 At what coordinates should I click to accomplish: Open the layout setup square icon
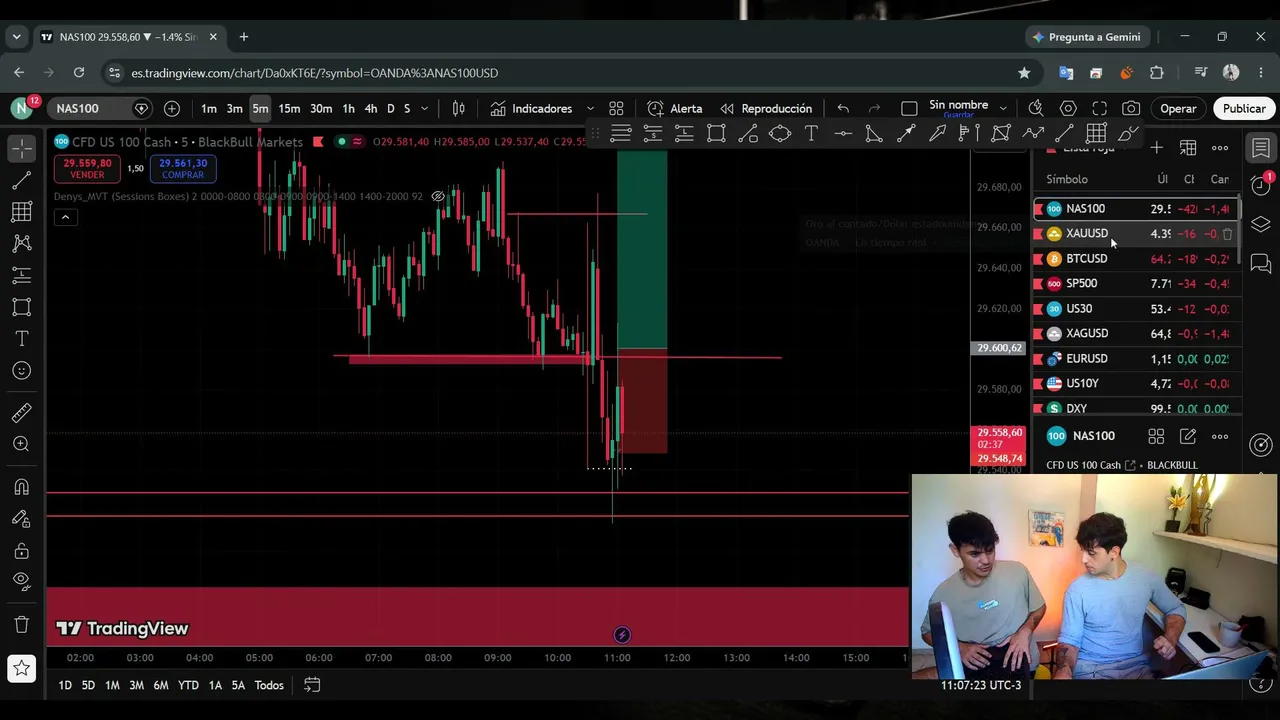(x=909, y=108)
